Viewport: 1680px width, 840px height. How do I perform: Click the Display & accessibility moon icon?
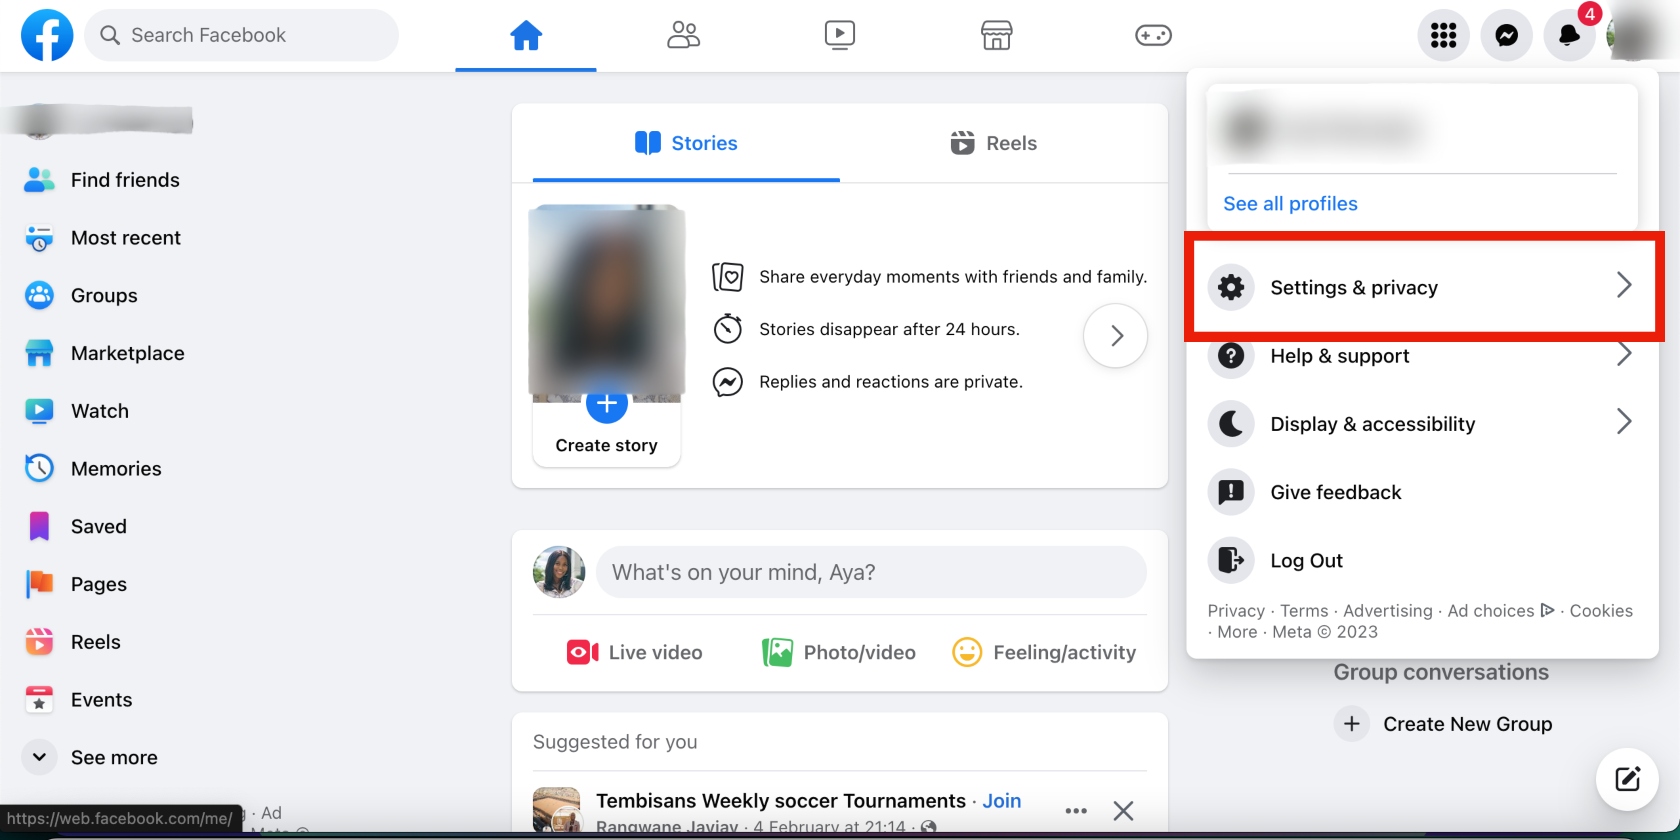point(1231,424)
